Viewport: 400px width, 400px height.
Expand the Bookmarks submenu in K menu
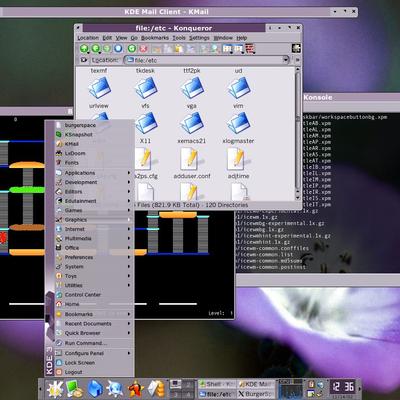point(93,314)
